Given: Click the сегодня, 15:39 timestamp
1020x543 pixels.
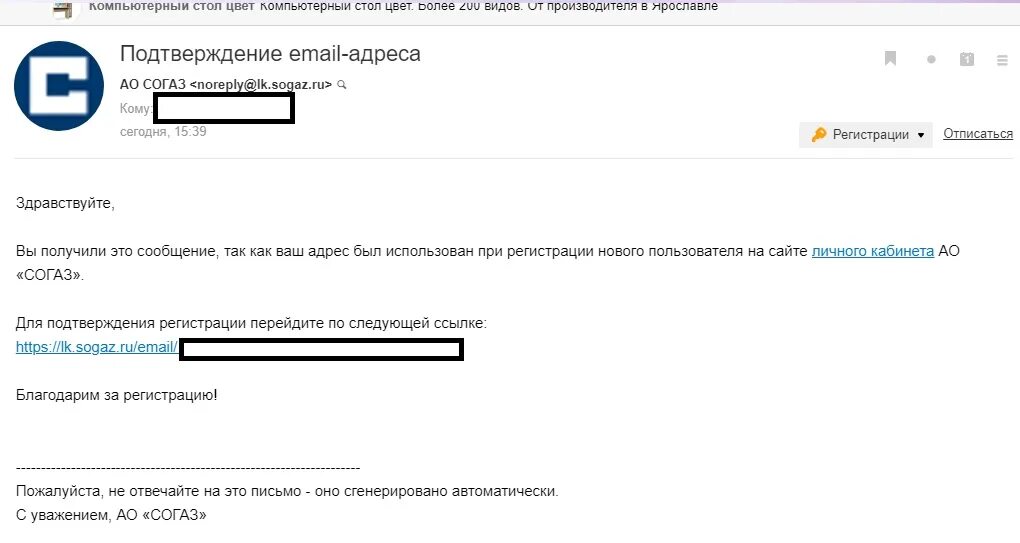Looking at the screenshot, I should tap(163, 131).
